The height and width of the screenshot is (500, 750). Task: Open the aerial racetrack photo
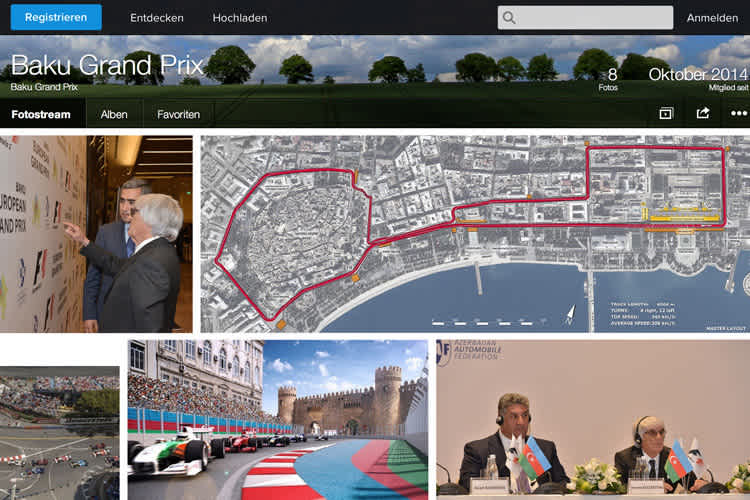pos(59,432)
